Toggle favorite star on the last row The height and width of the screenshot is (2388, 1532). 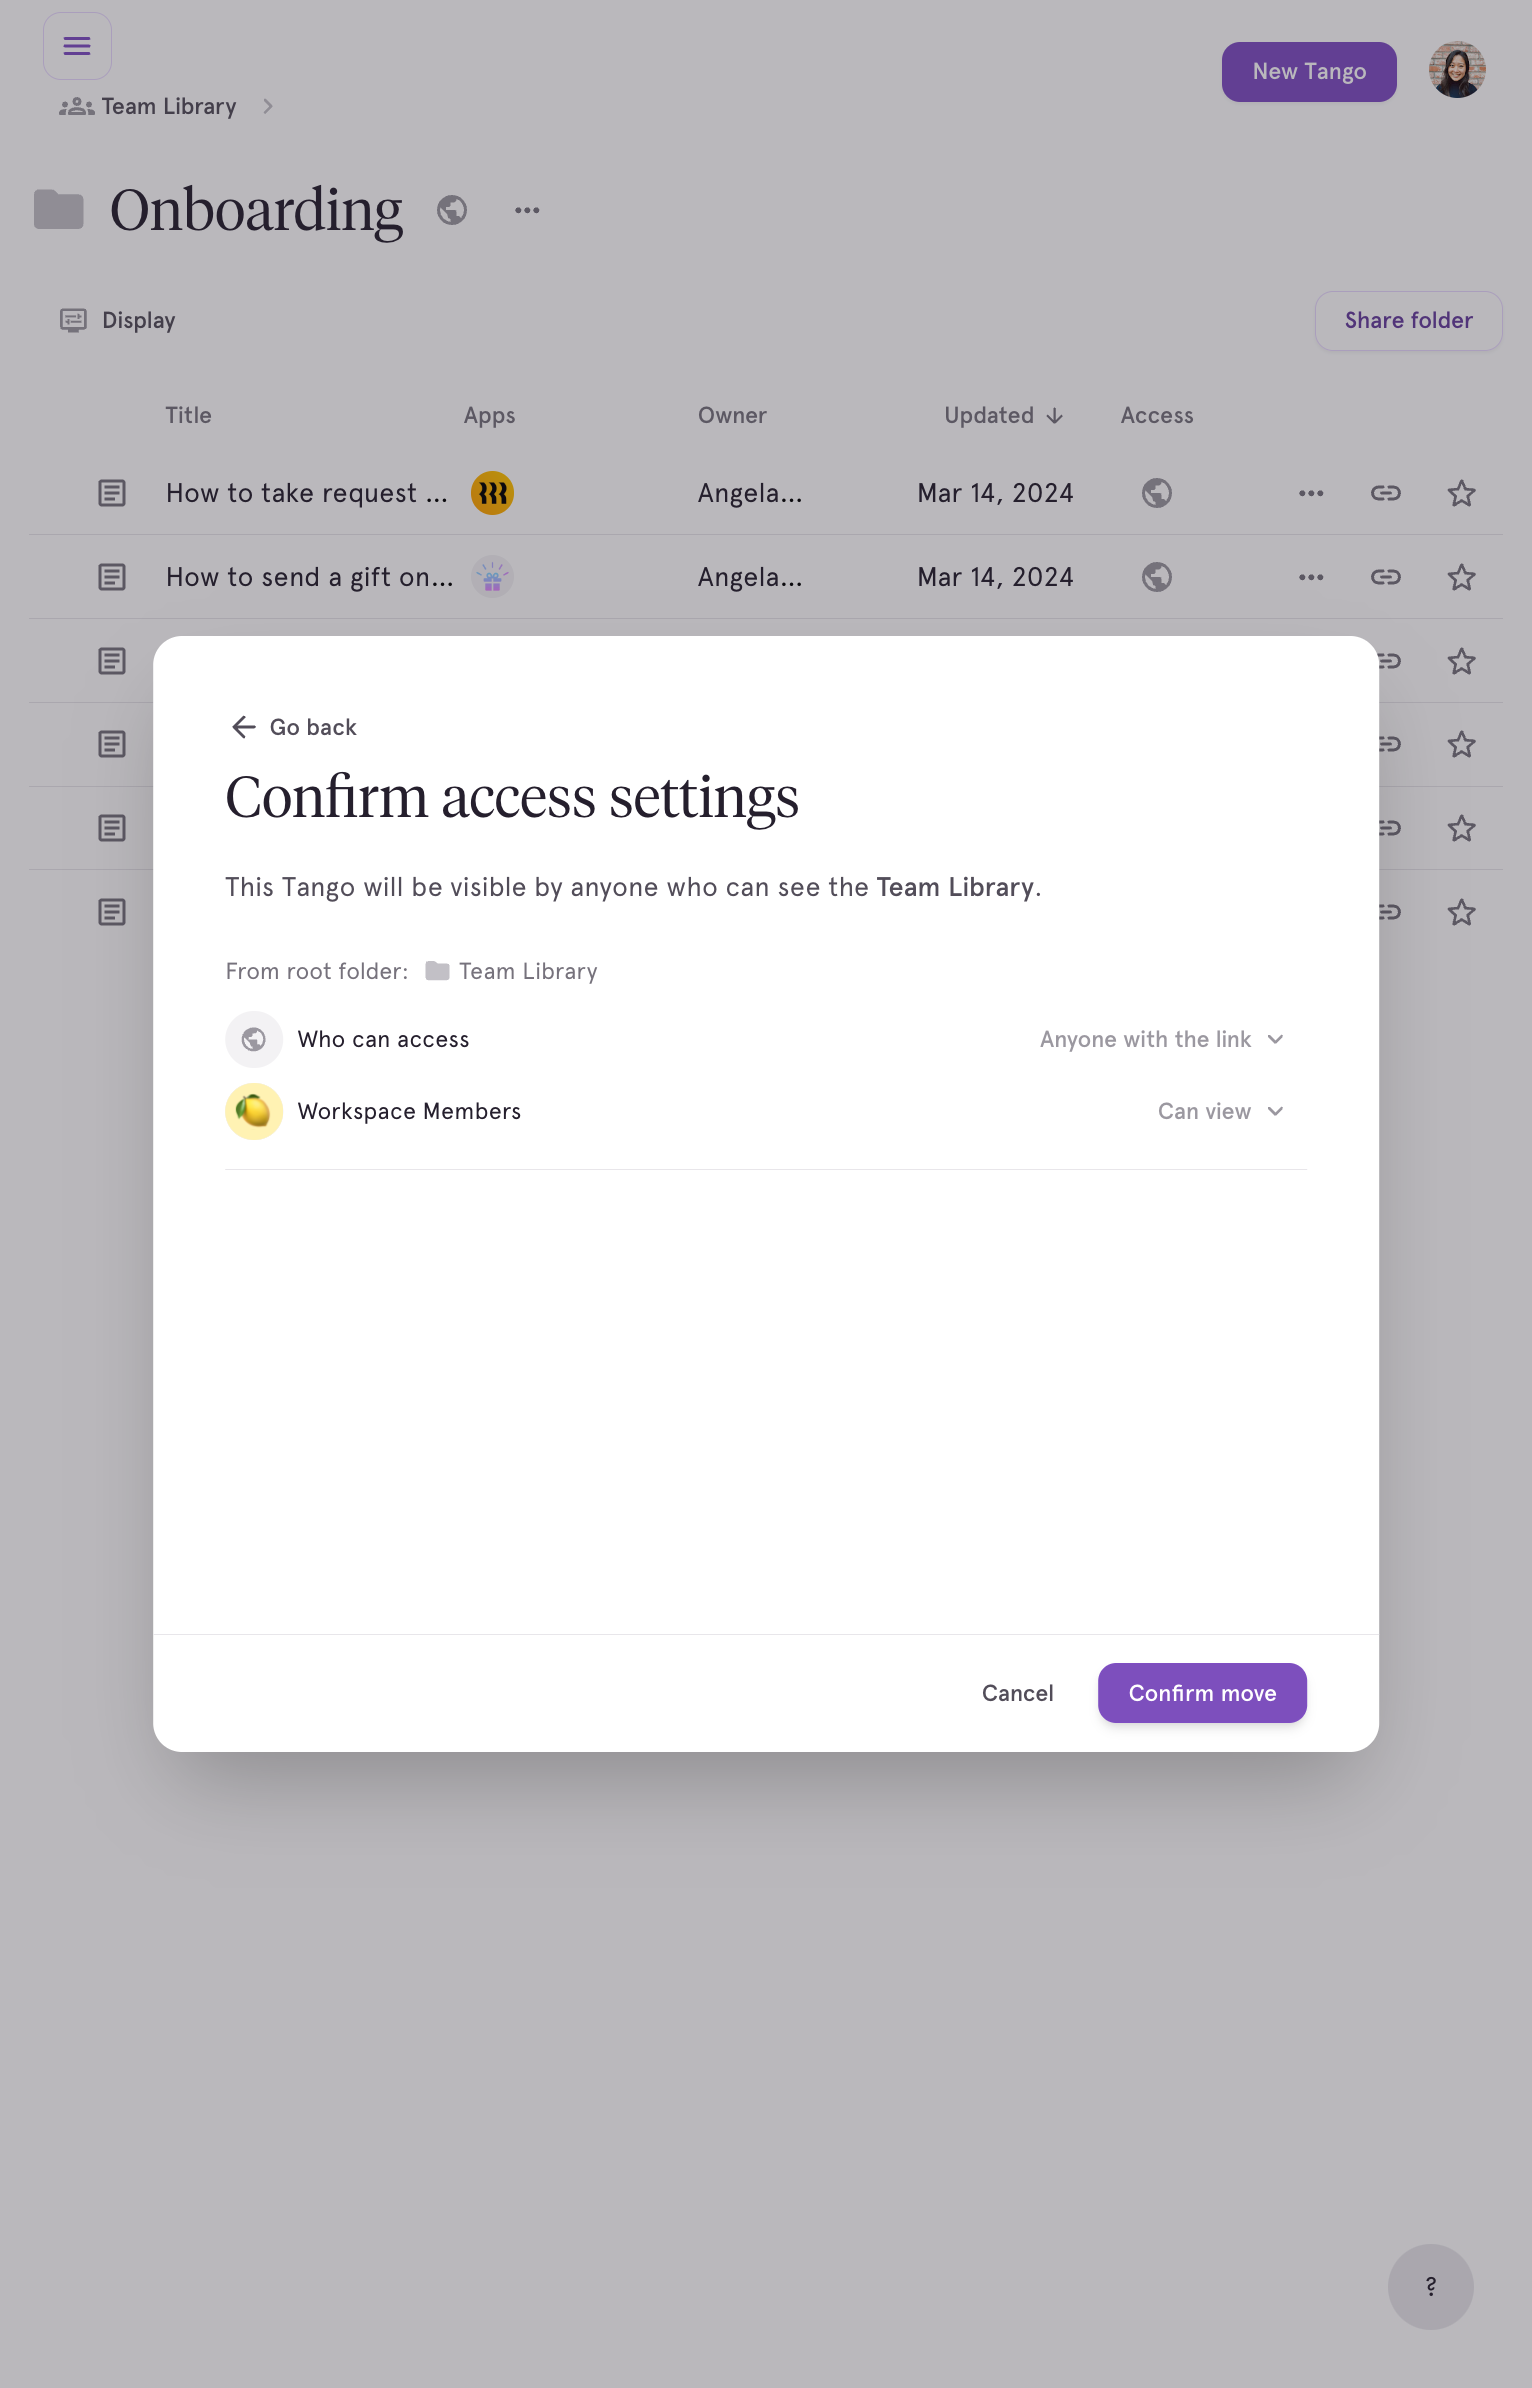pos(1461,912)
